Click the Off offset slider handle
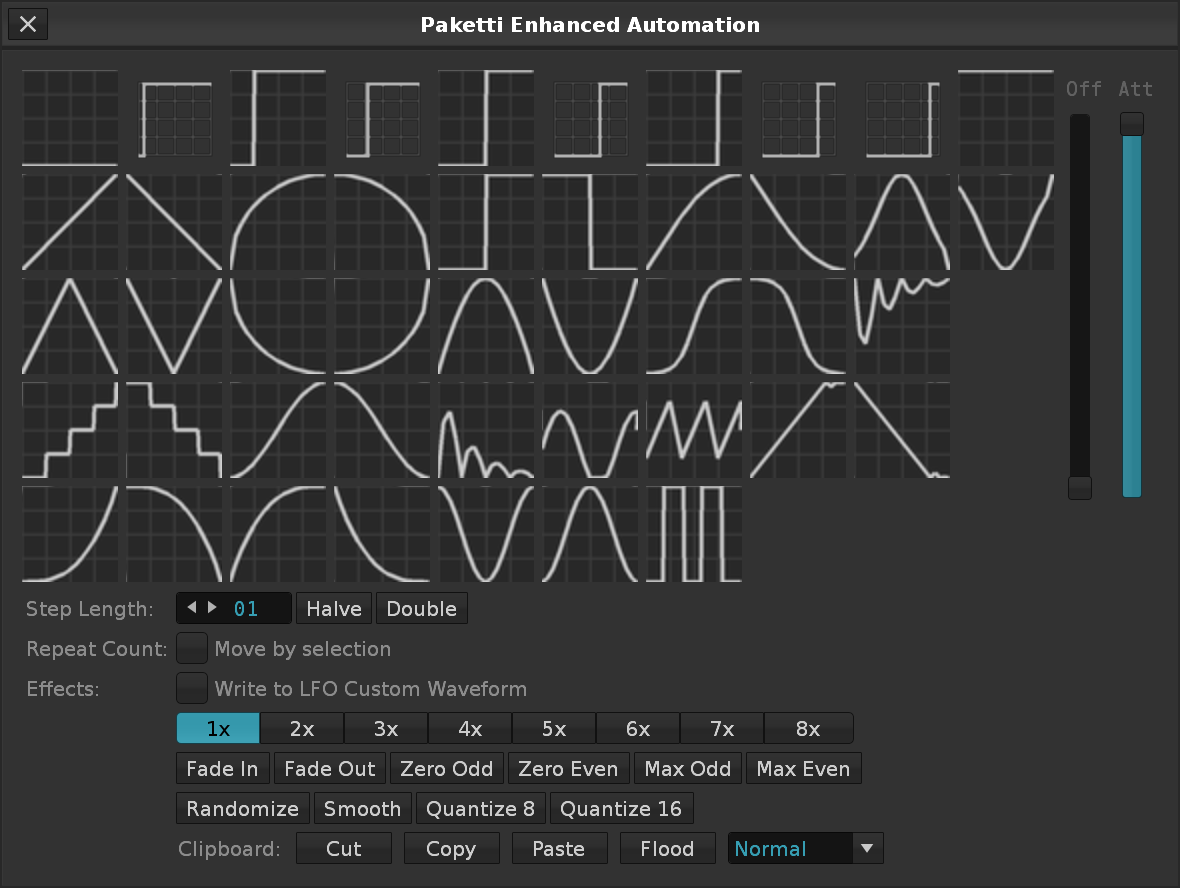The width and height of the screenshot is (1180, 888). click(1080, 488)
